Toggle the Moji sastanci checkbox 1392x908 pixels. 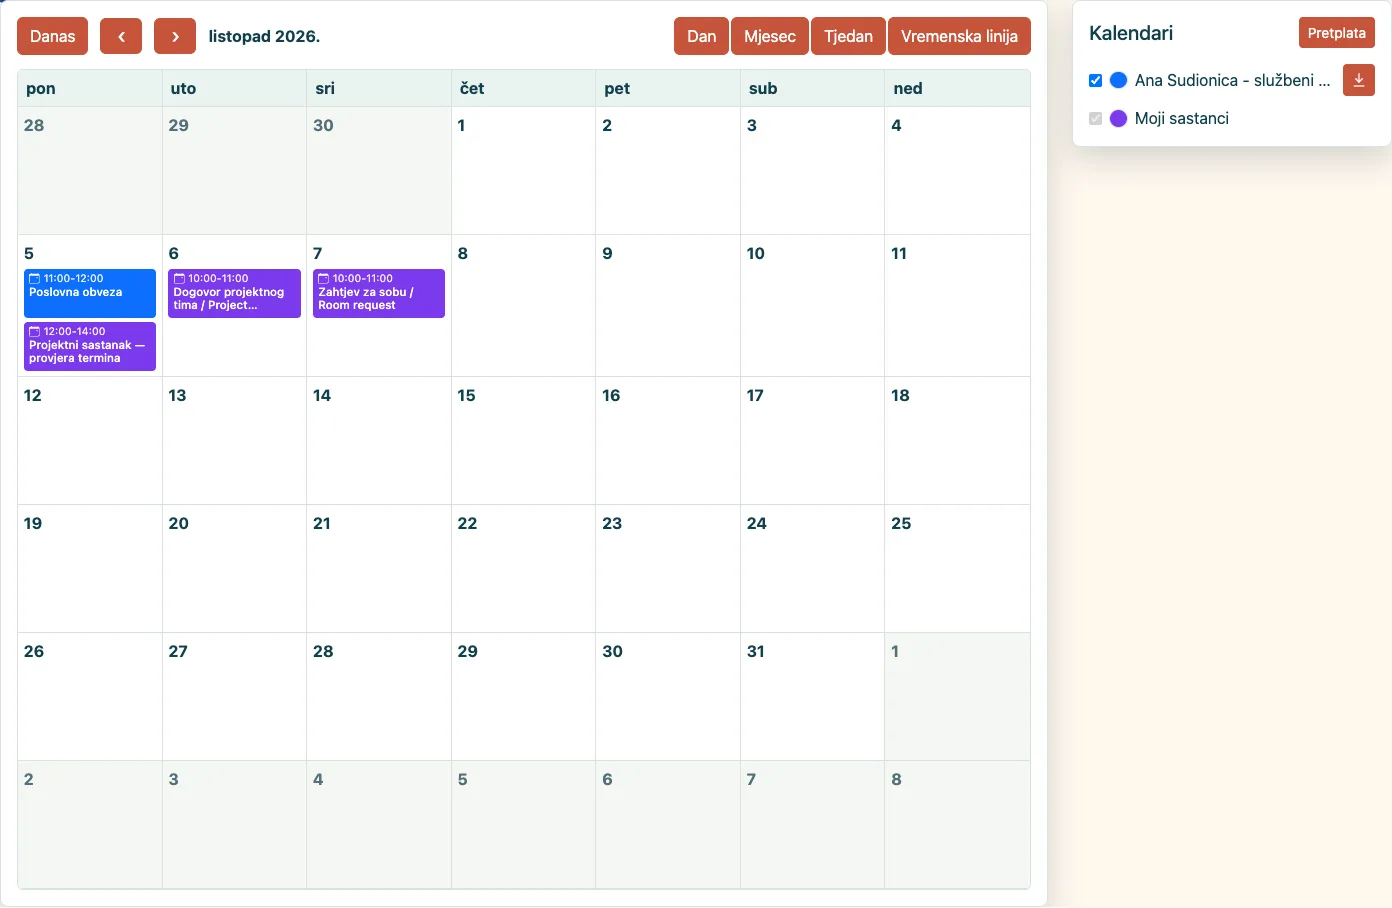[1095, 118]
